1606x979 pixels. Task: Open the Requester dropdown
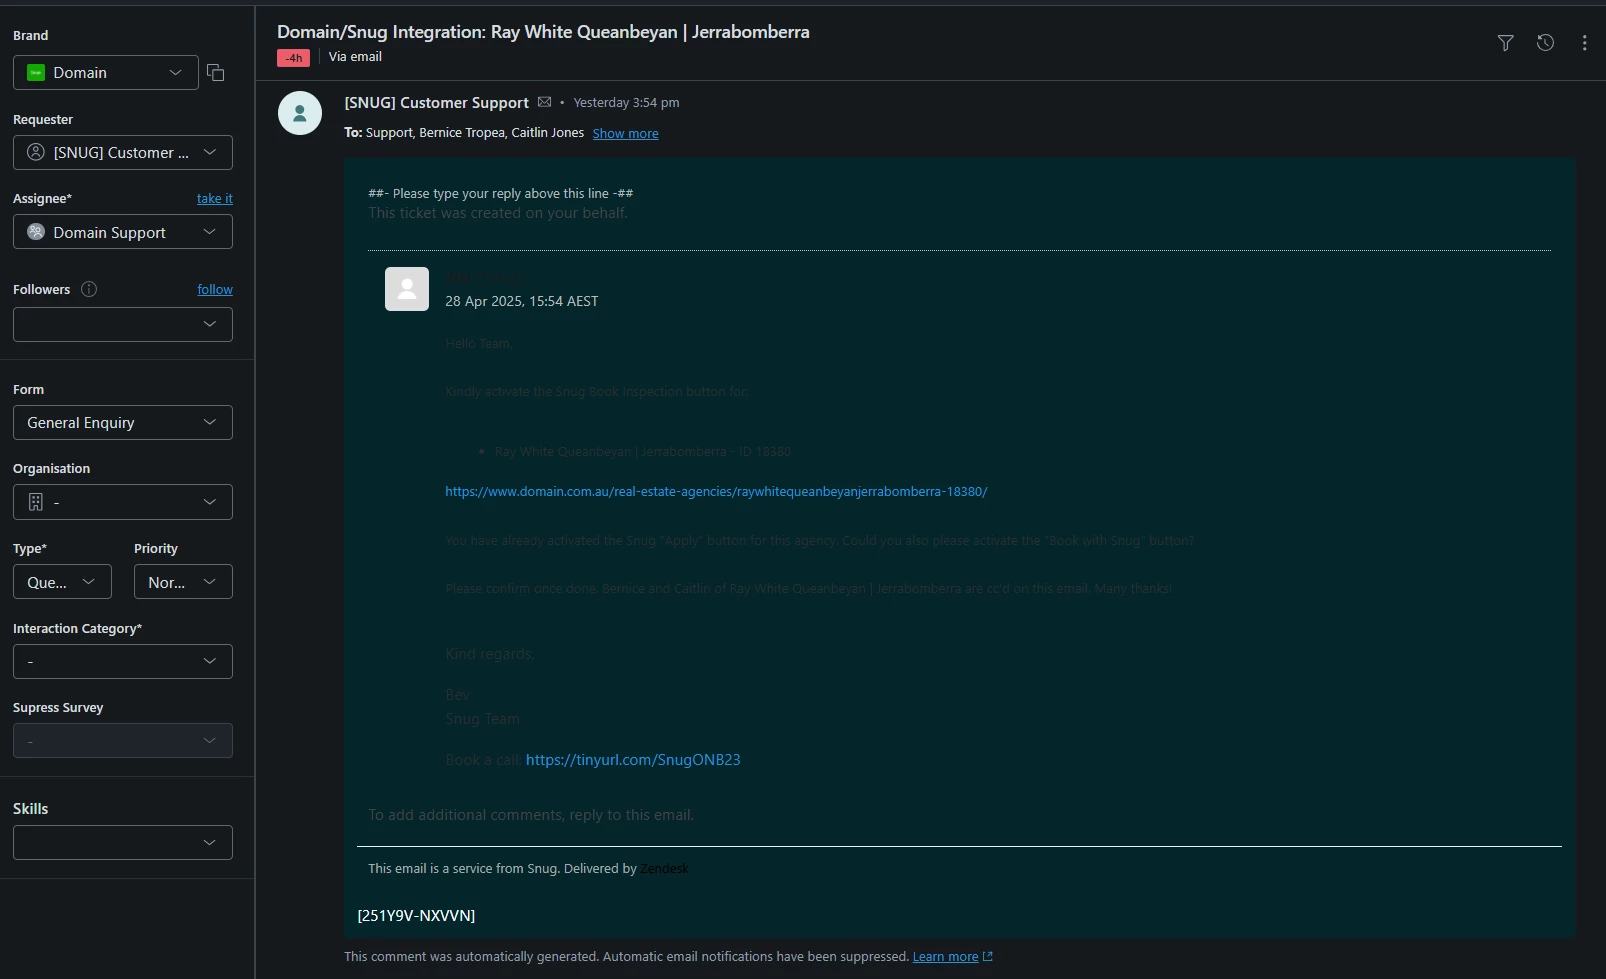[x=123, y=153]
